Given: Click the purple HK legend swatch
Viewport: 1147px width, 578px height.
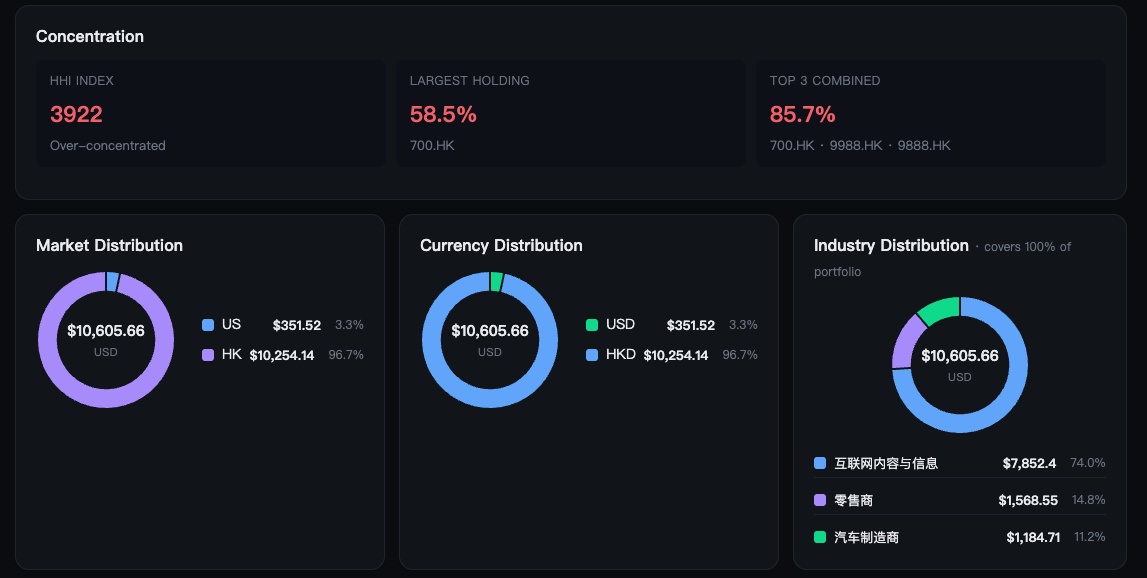Looking at the screenshot, I should (208, 355).
